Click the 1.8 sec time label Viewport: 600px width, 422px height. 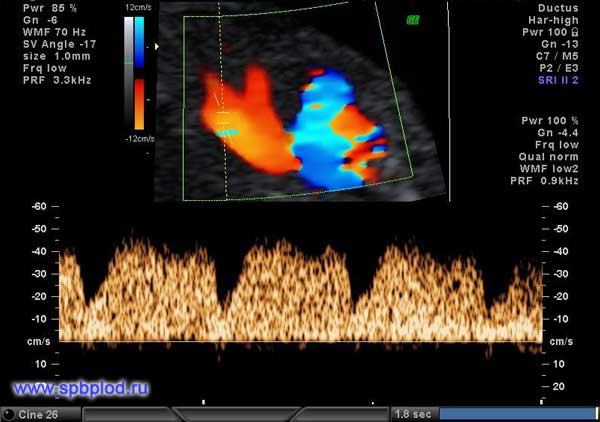(x=412, y=414)
